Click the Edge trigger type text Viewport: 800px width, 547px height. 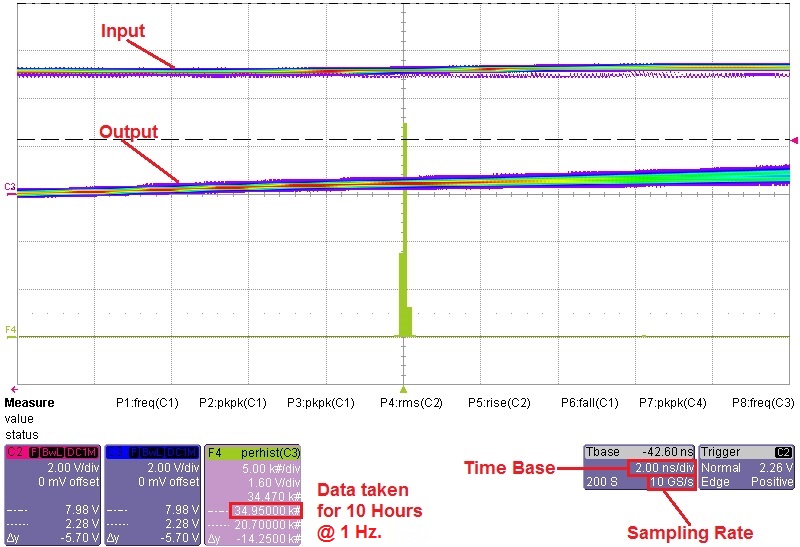pos(713,481)
